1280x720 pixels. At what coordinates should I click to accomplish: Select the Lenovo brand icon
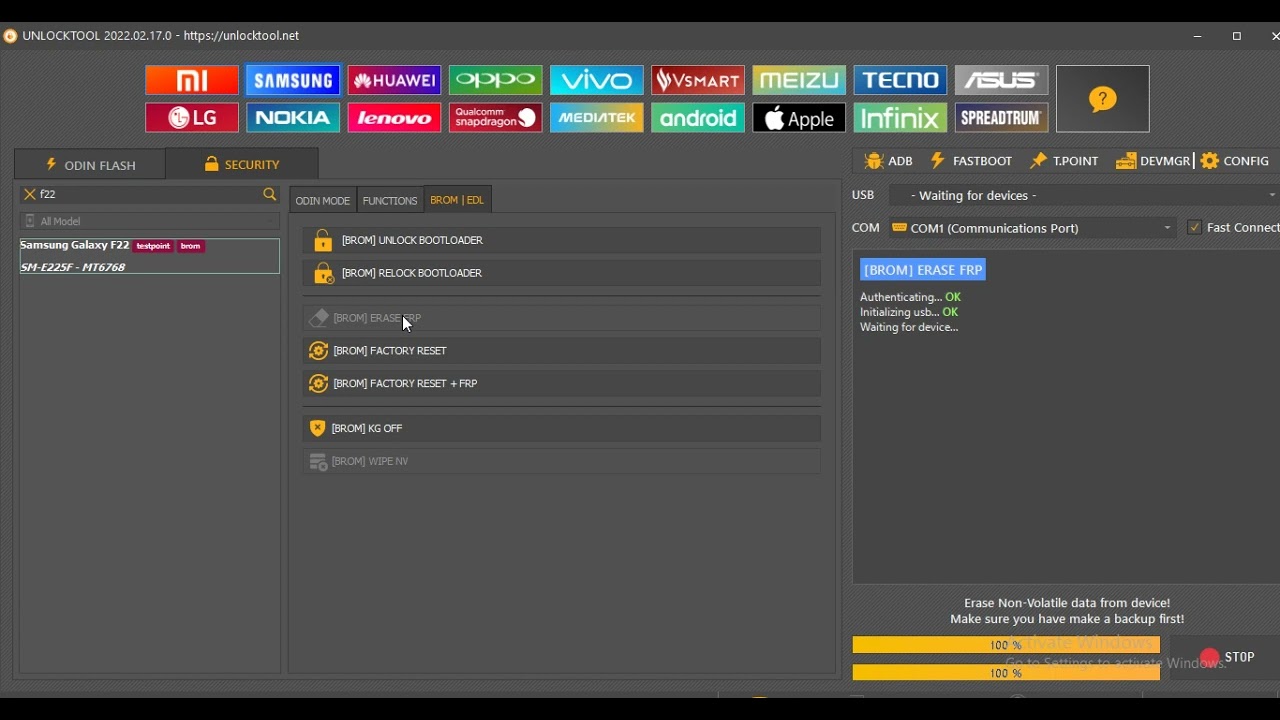tap(394, 118)
